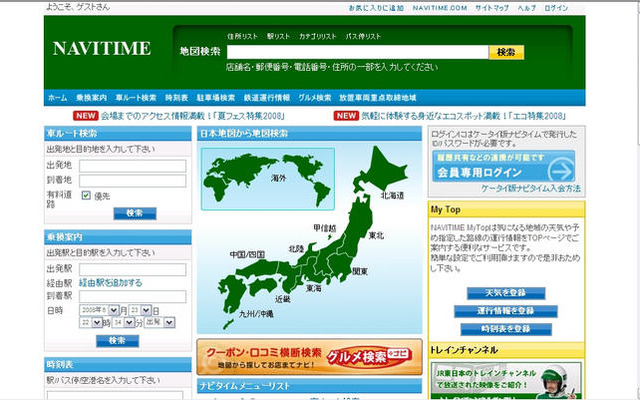The height and width of the screenshot is (400, 640).
Task: Select 北海道 on the Japan map
Action: 392,196
